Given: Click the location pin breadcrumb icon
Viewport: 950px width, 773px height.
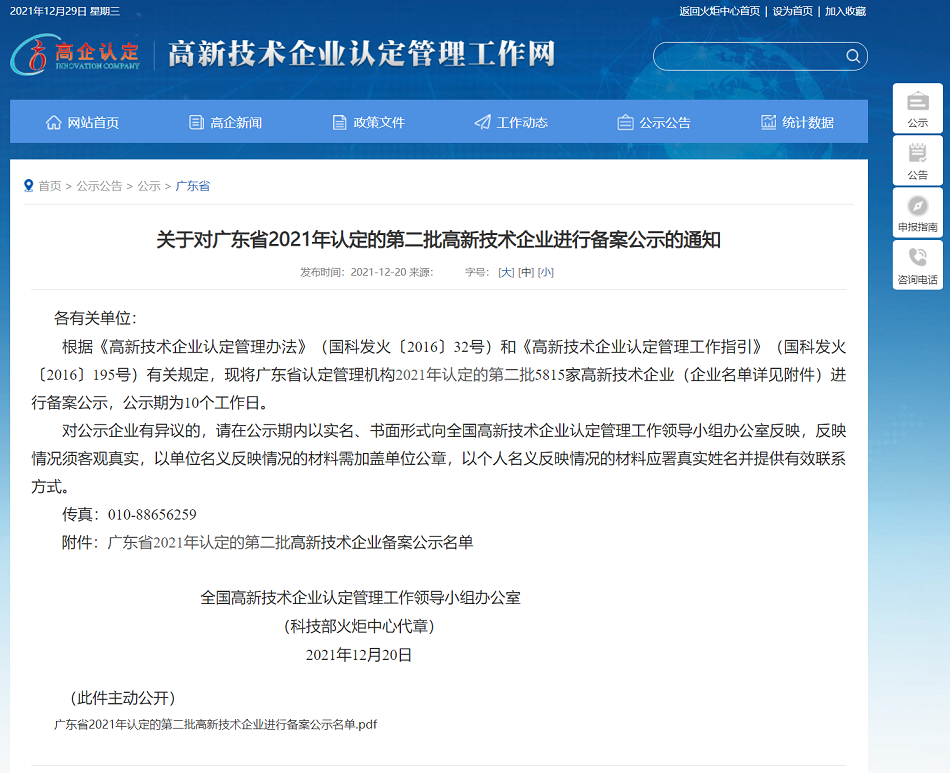Looking at the screenshot, I should [x=28, y=185].
